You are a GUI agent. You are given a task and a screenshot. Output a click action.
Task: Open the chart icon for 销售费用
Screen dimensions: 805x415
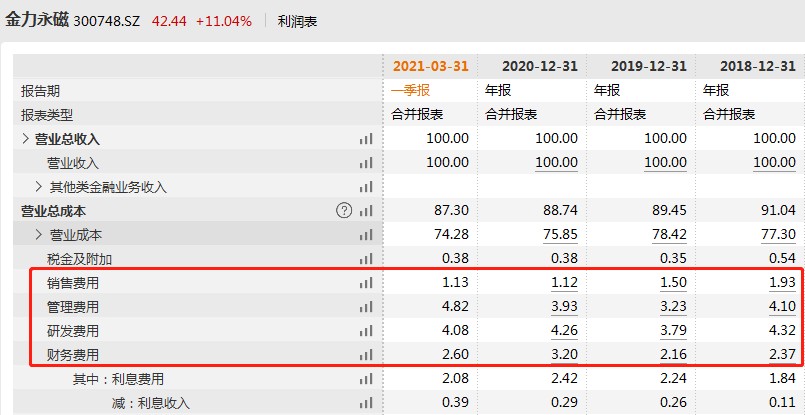pos(365,283)
